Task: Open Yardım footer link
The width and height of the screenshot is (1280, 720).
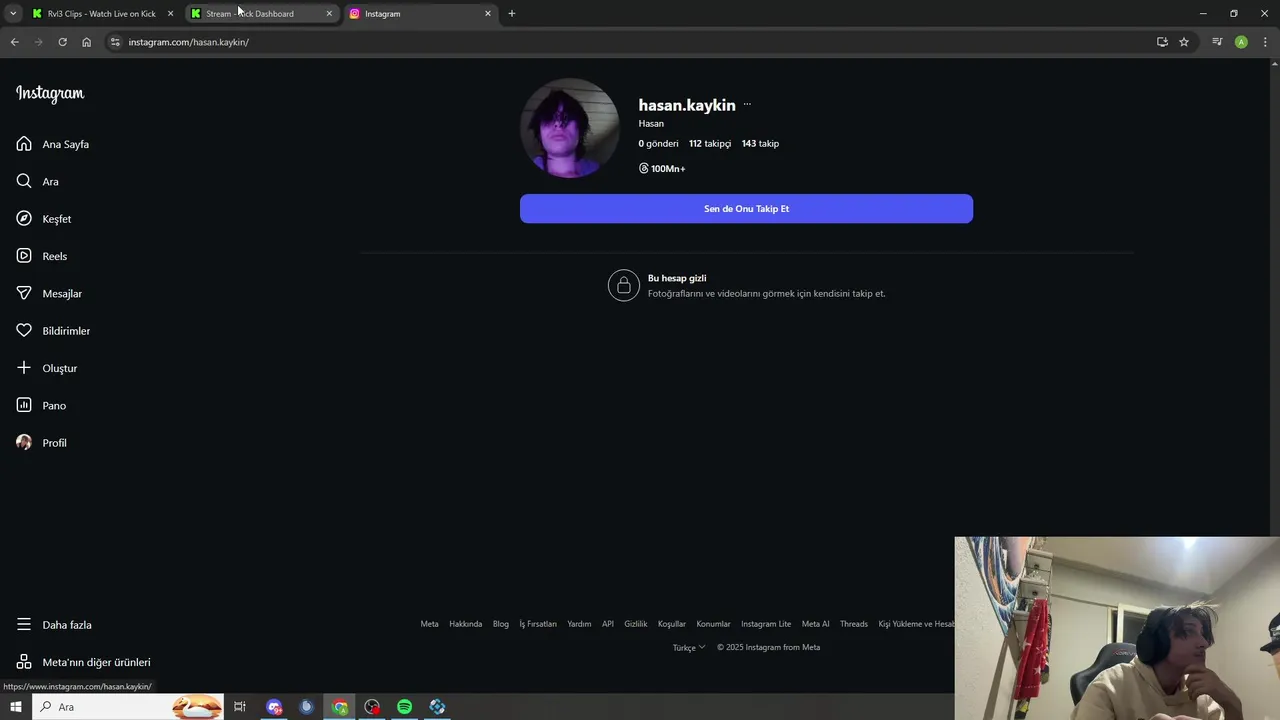Action: [x=579, y=624]
